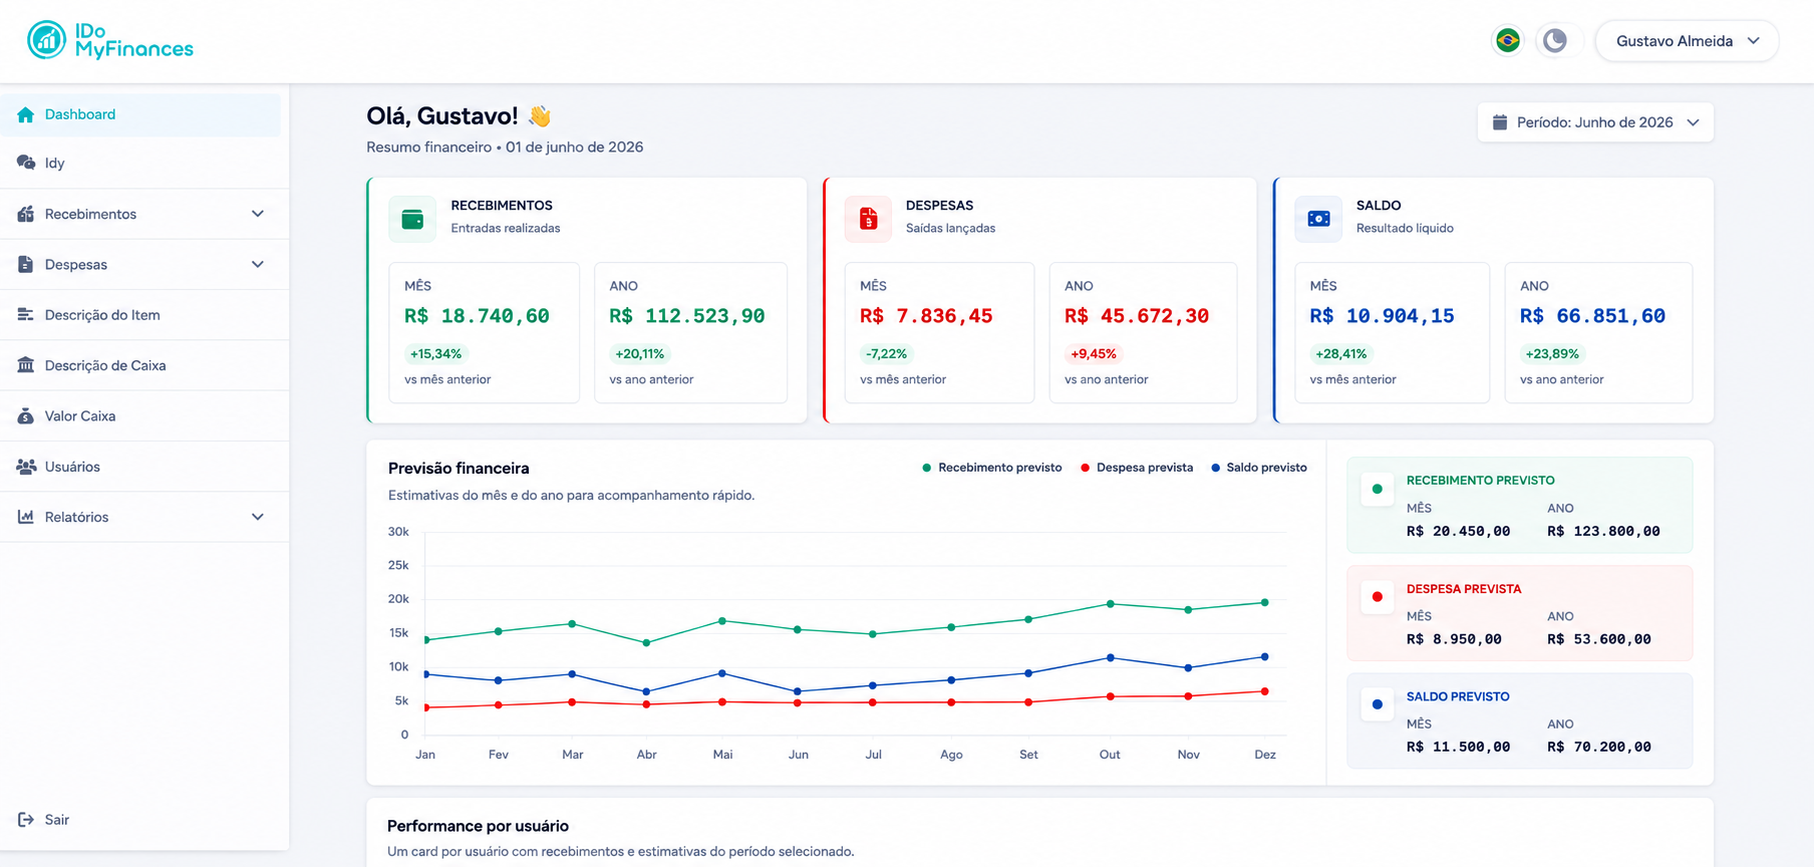The height and width of the screenshot is (867, 1814).
Task: Click the red invoice icon on Despesas card
Action: point(868,219)
